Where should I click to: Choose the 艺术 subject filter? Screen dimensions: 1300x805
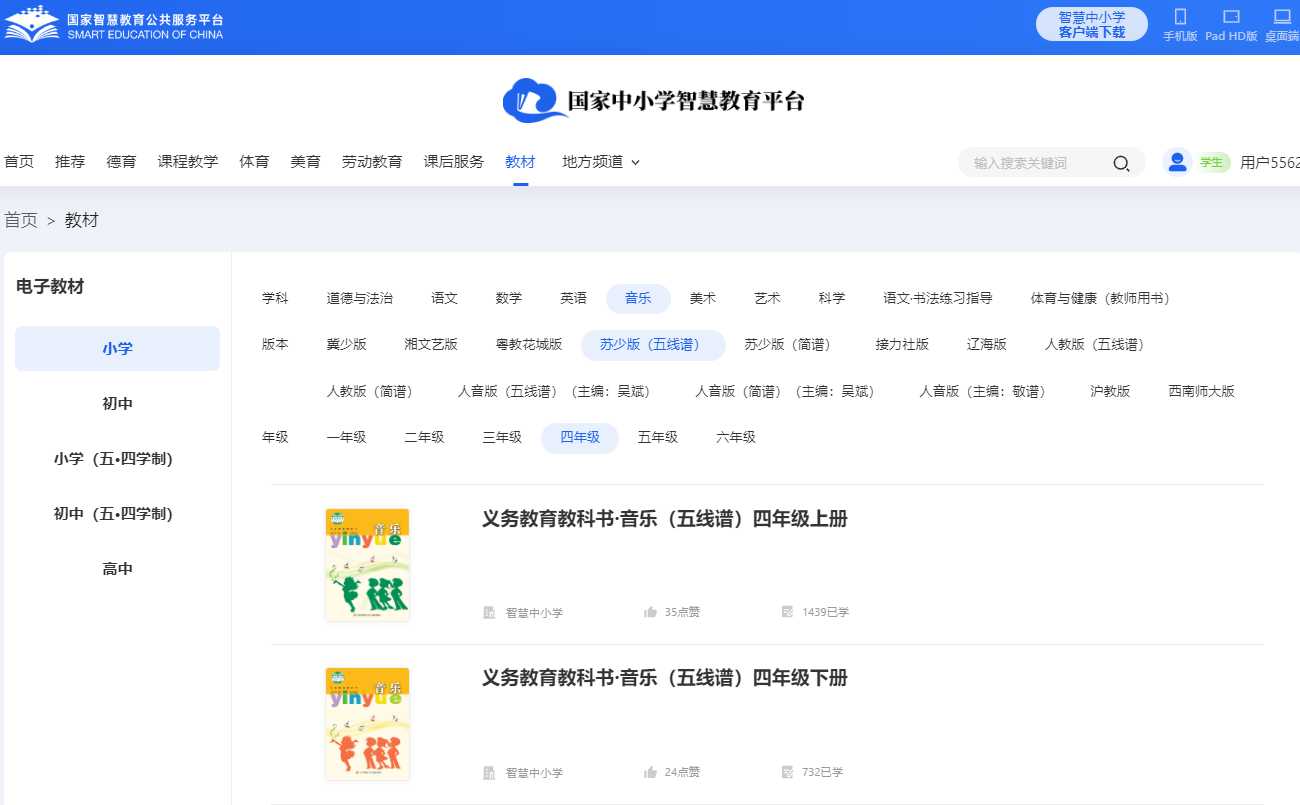click(x=768, y=298)
